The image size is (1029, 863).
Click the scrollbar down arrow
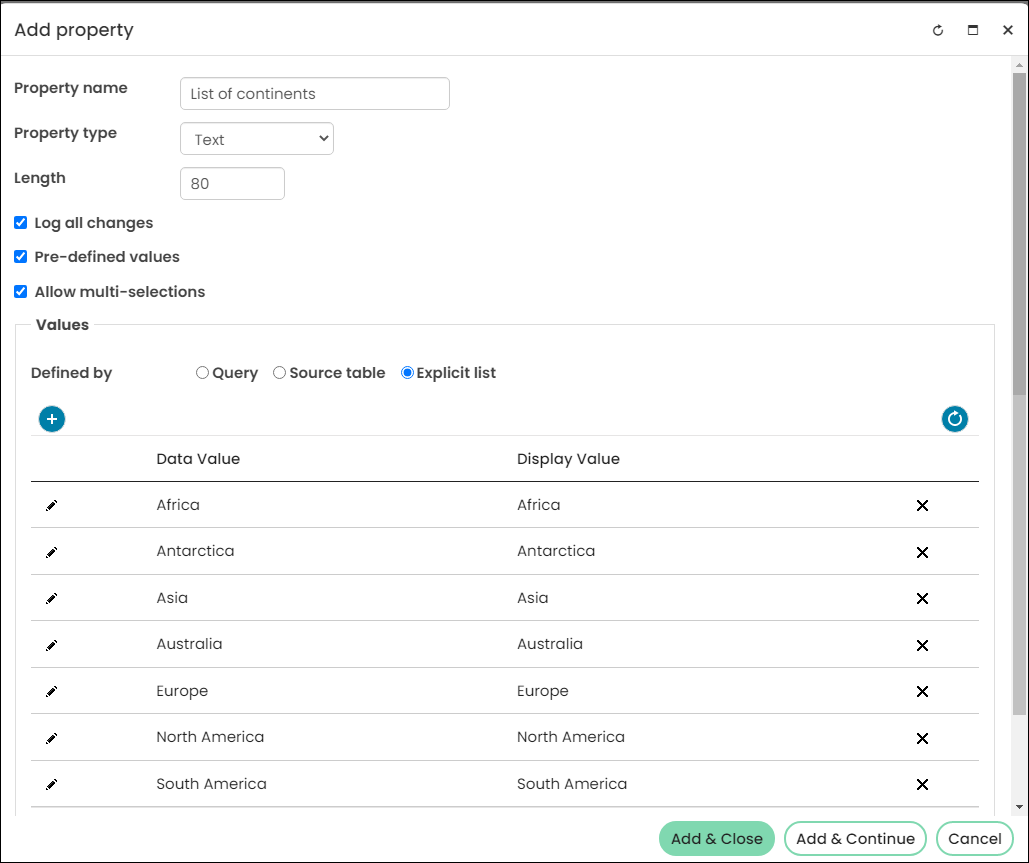pyautogui.click(x=1019, y=807)
